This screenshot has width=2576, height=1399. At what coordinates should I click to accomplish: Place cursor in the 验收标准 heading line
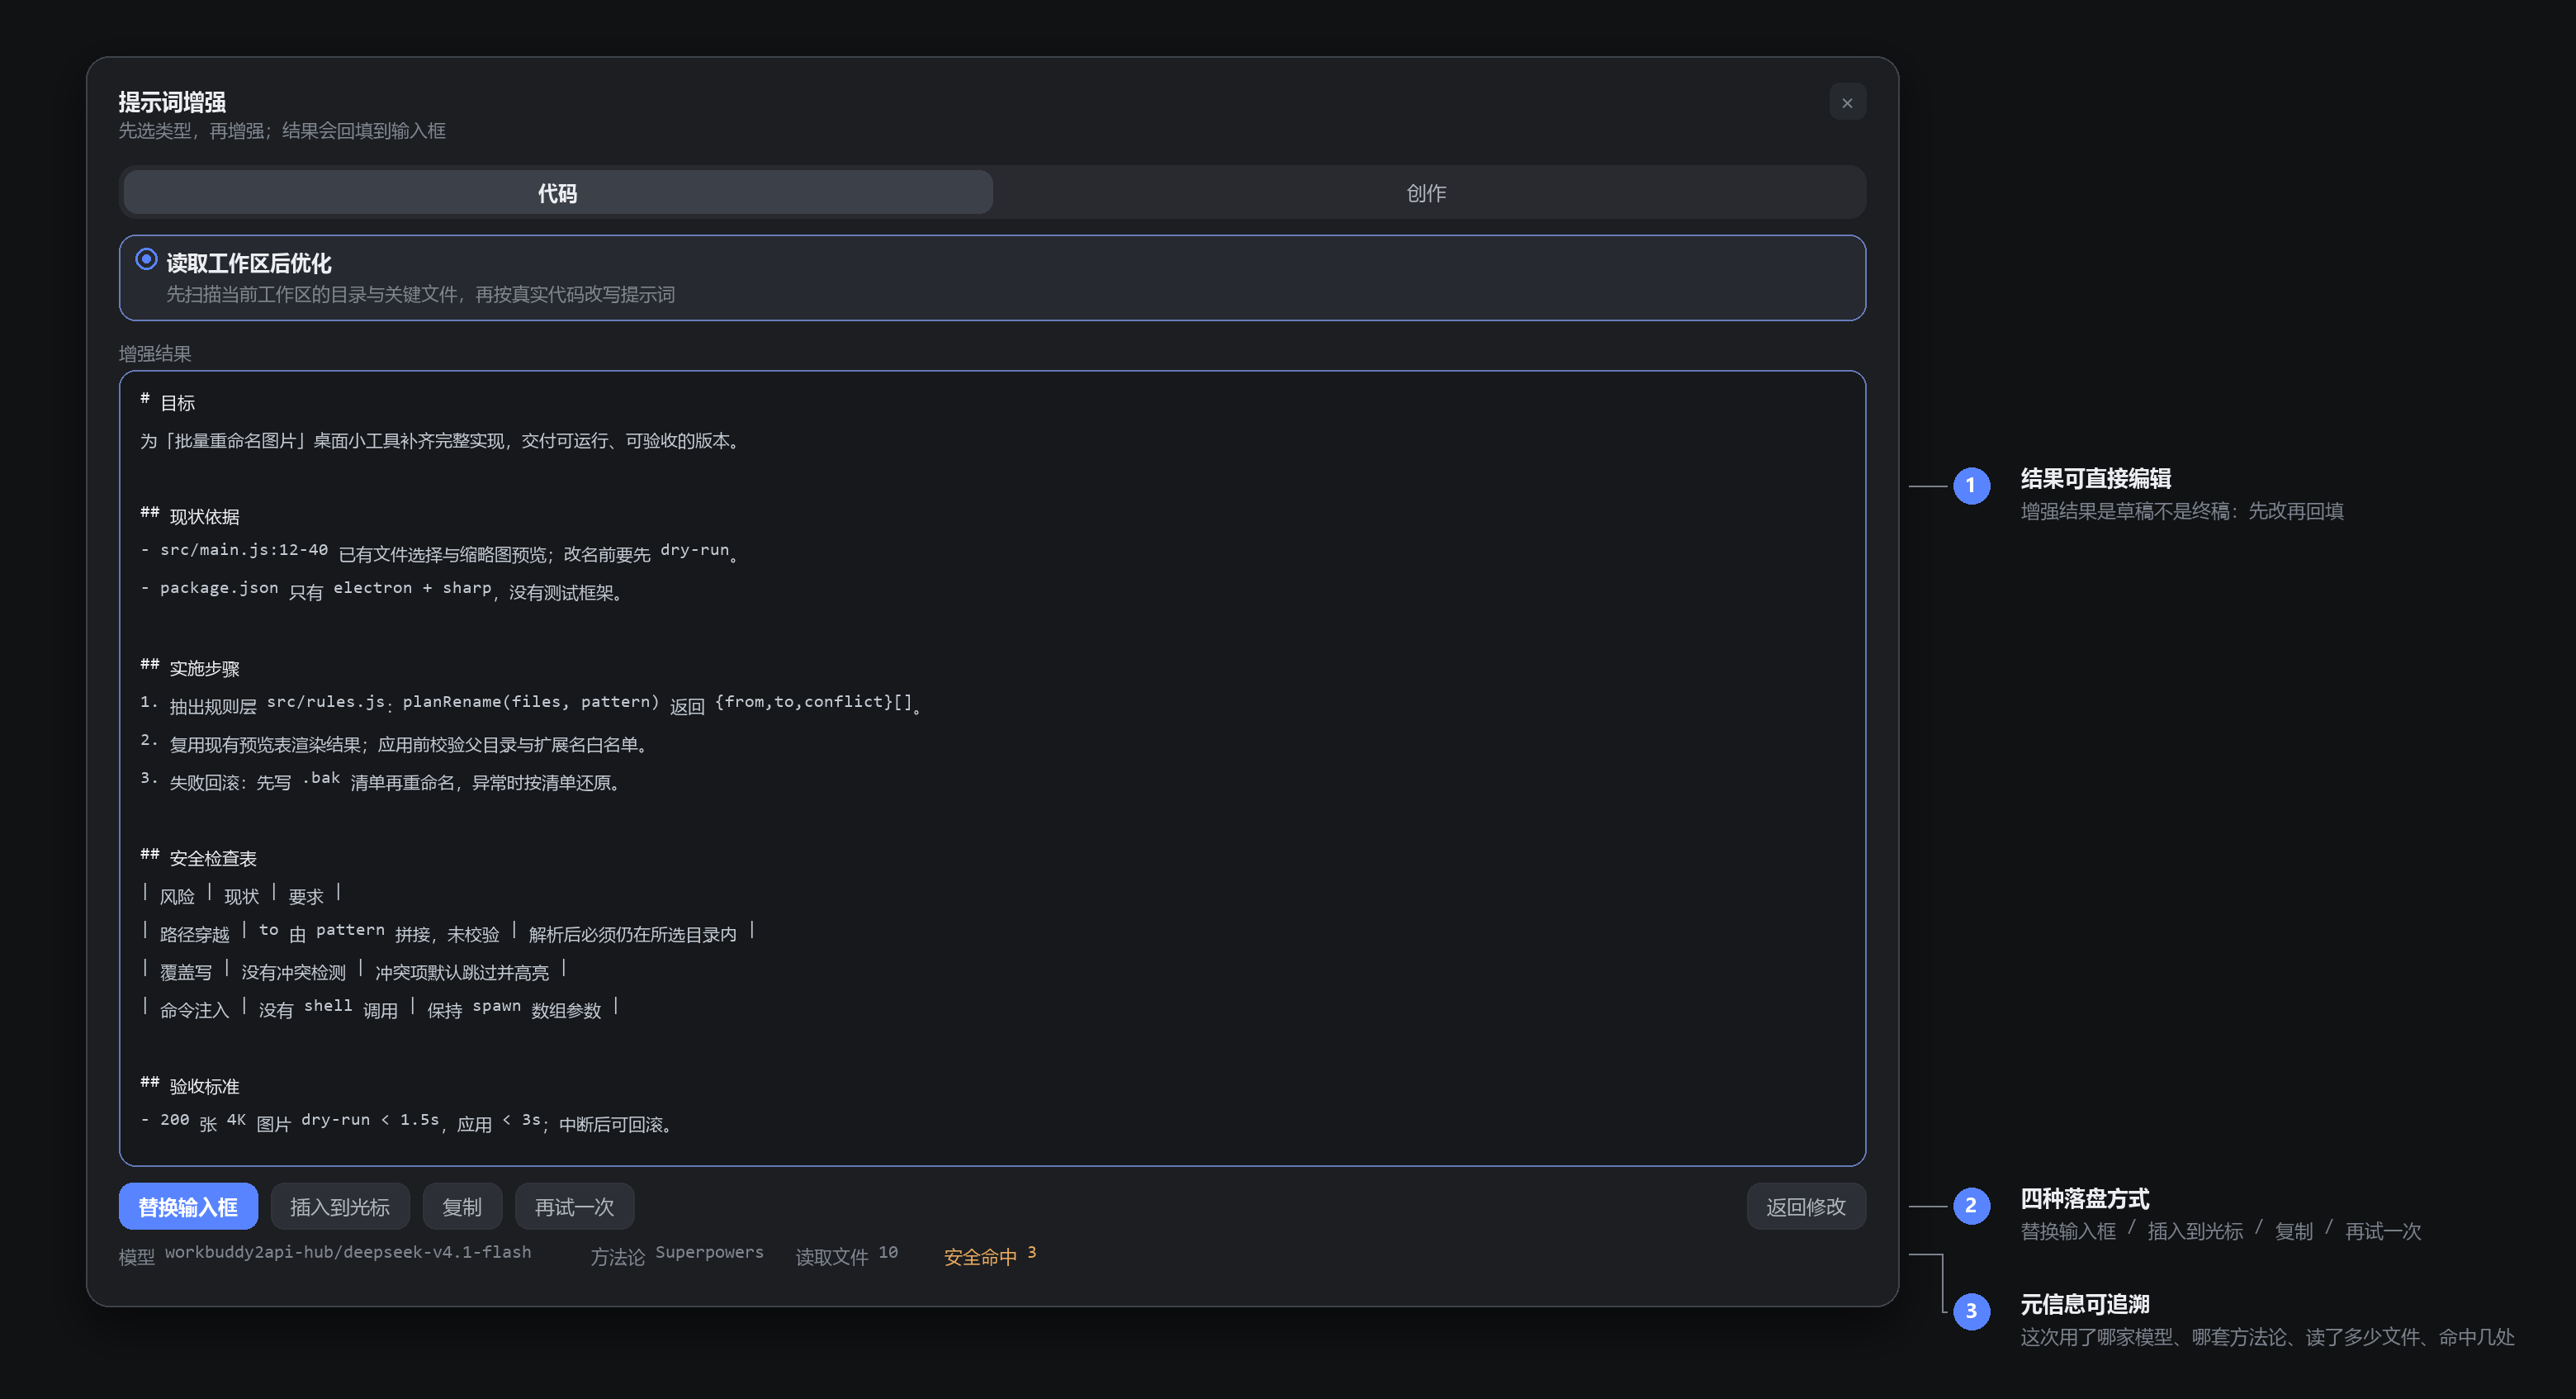point(190,1085)
